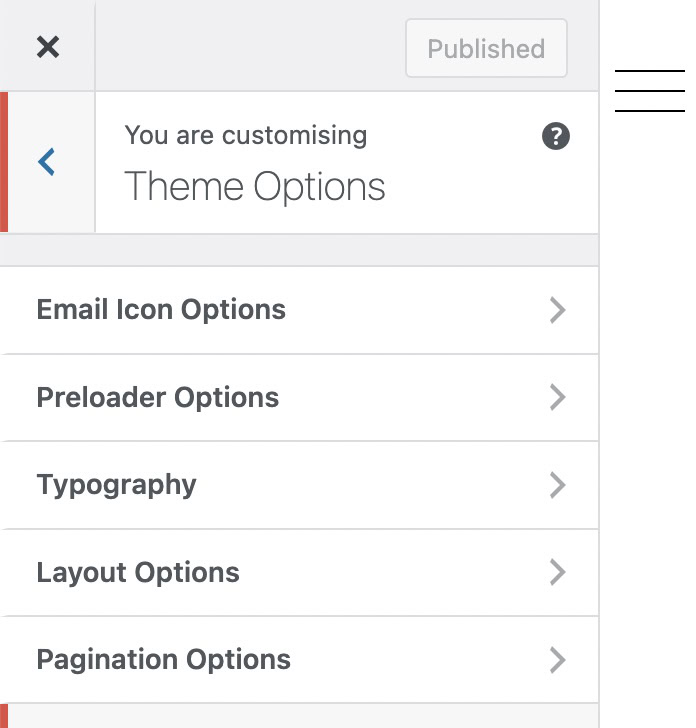Expand chevron beside Email Icon Options

coord(558,310)
